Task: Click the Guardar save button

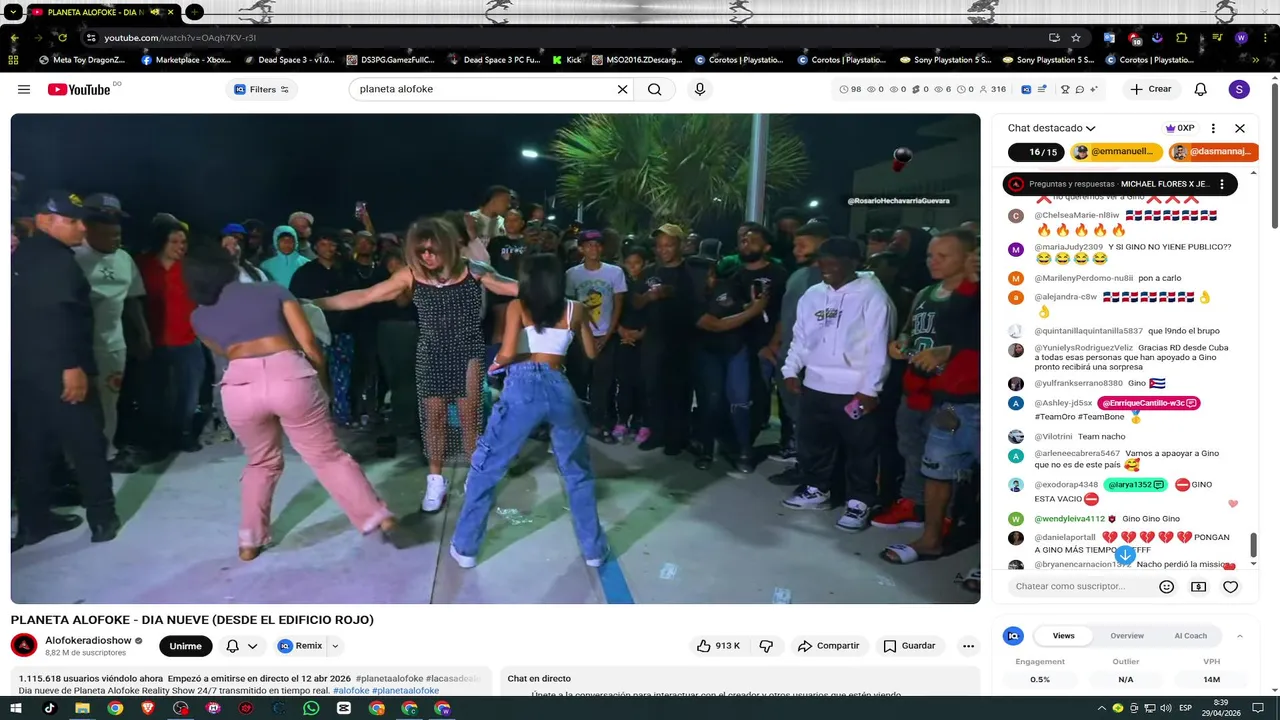Action: pos(909,646)
